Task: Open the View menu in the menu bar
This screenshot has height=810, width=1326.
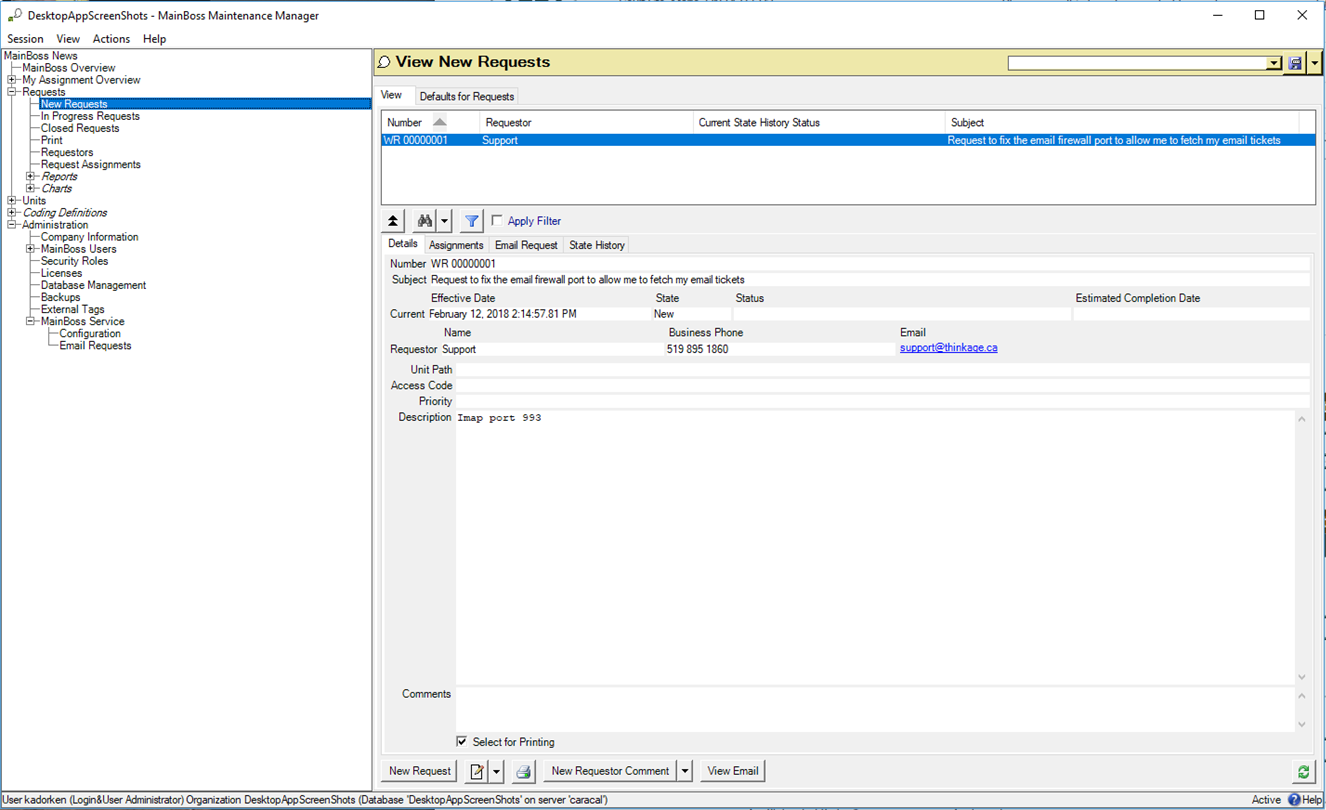Action: pyautogui.click(x=68, y=39)
